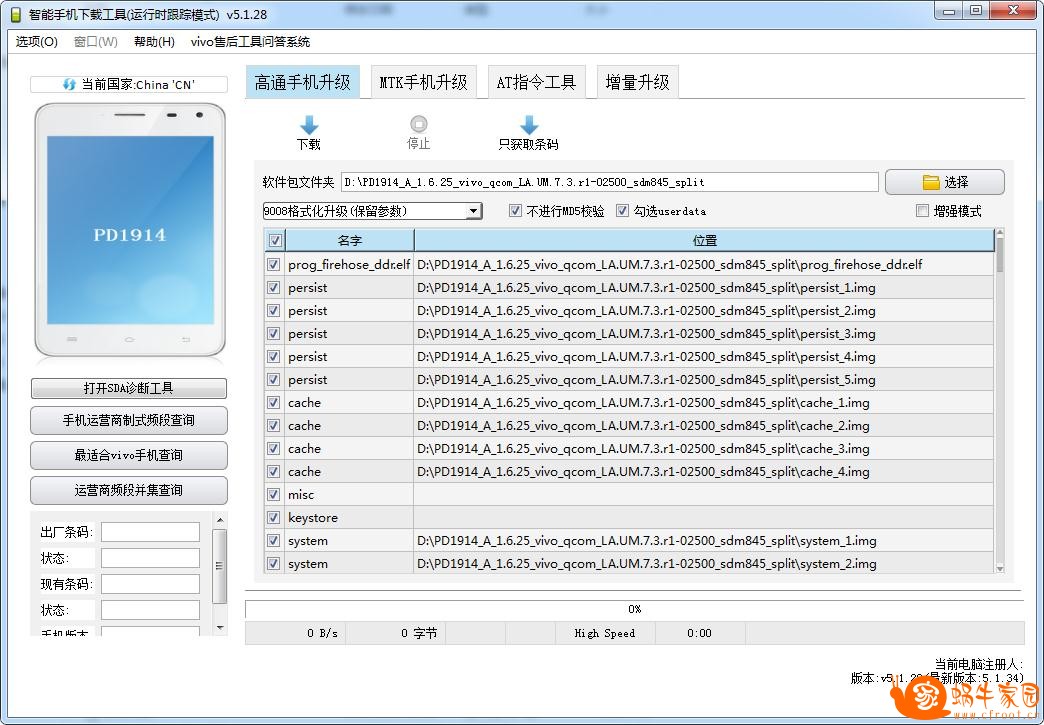Click the file table vertical scrollbar

(999, 401)
